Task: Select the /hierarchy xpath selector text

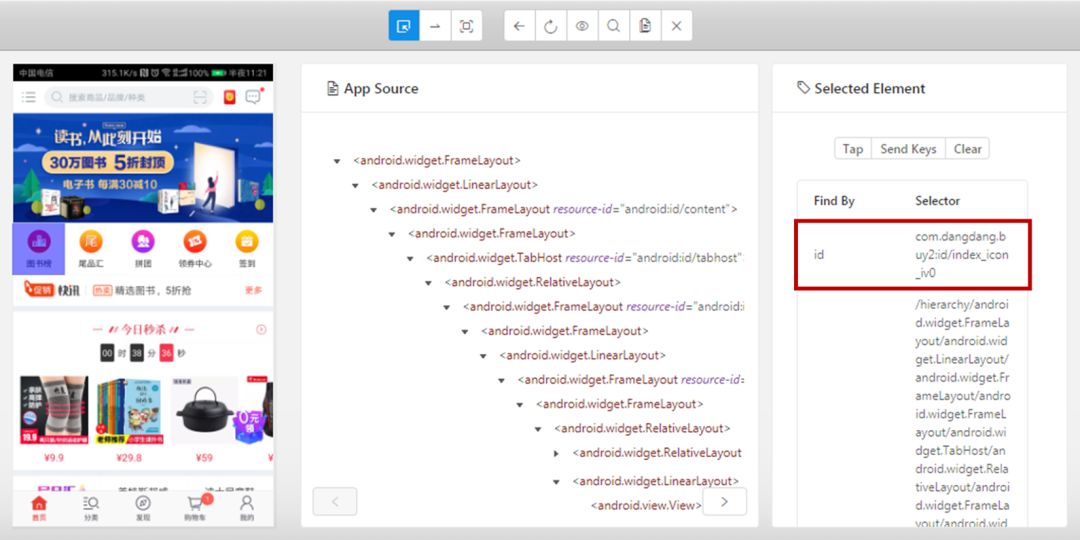Action: click(x=962, y=415)
